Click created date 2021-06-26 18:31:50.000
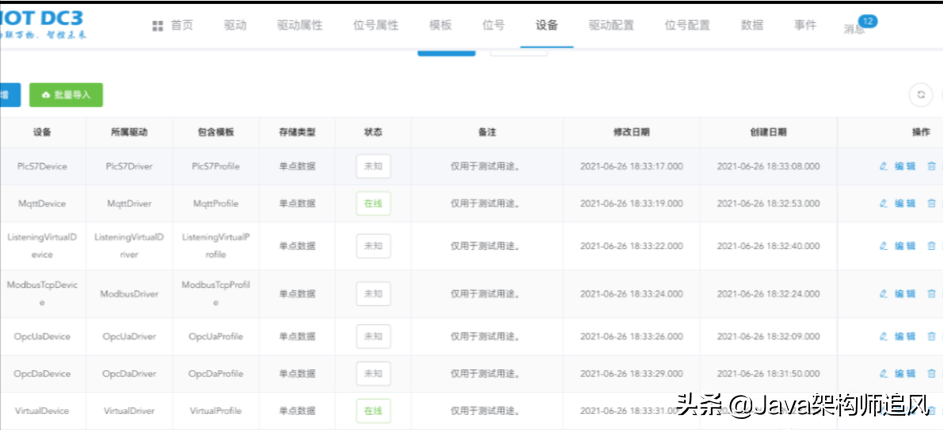Image resolution: width=943 pixels, height=430 pixels. 768,373
